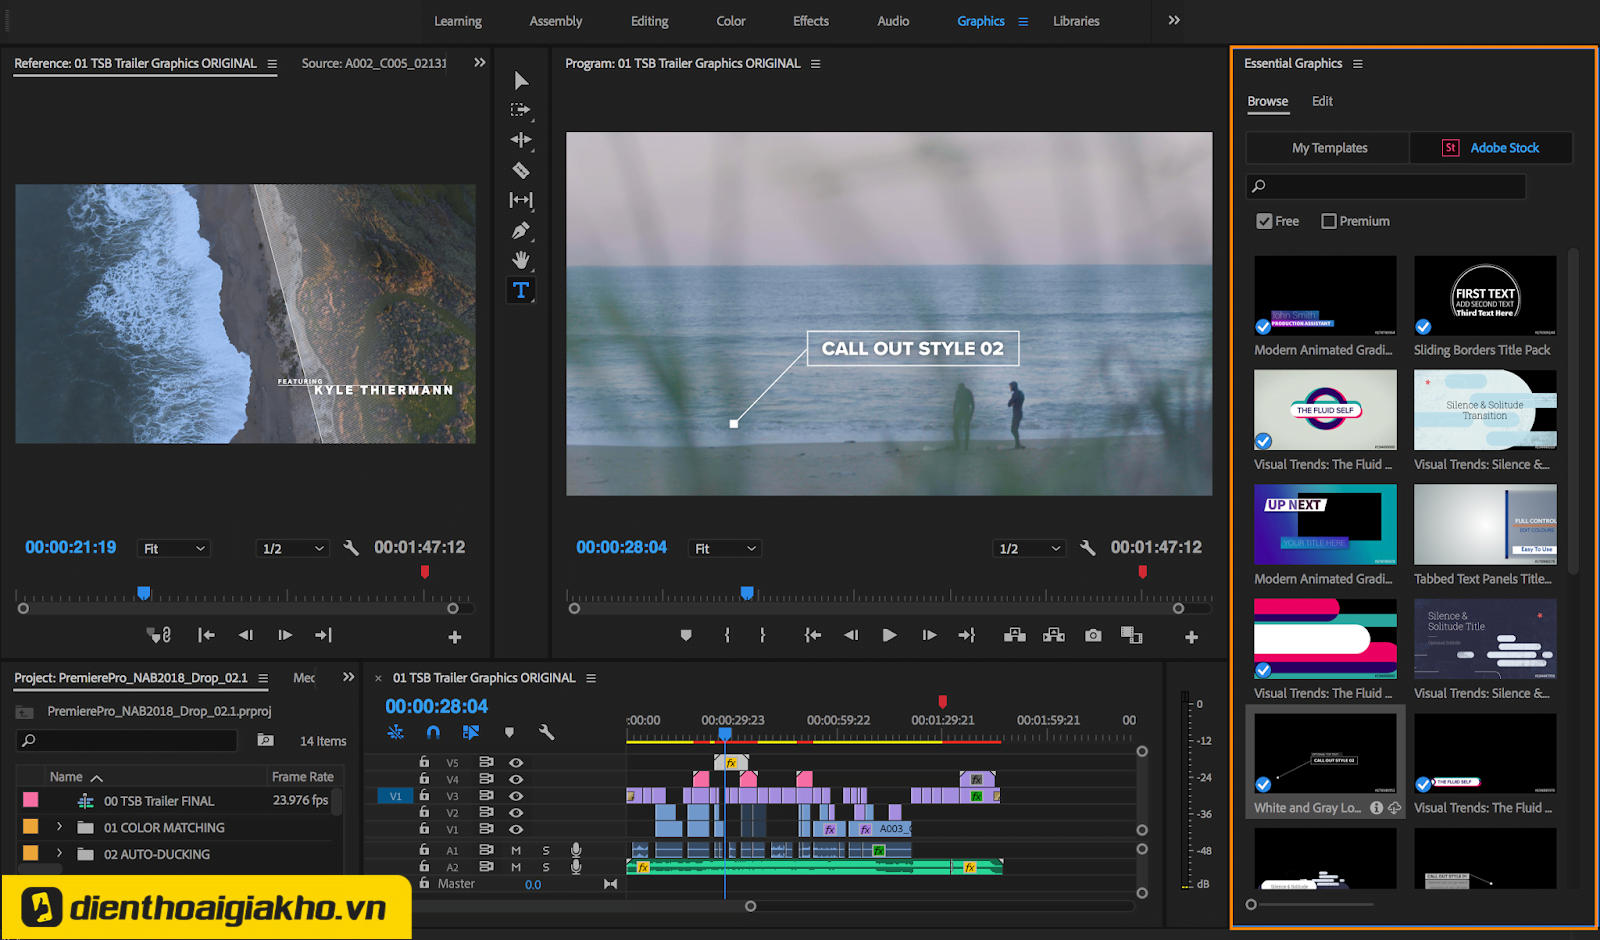This screenshot has width=1600, height=940.
Task: Toggle V5 track output eye
Action: [516, 763]
